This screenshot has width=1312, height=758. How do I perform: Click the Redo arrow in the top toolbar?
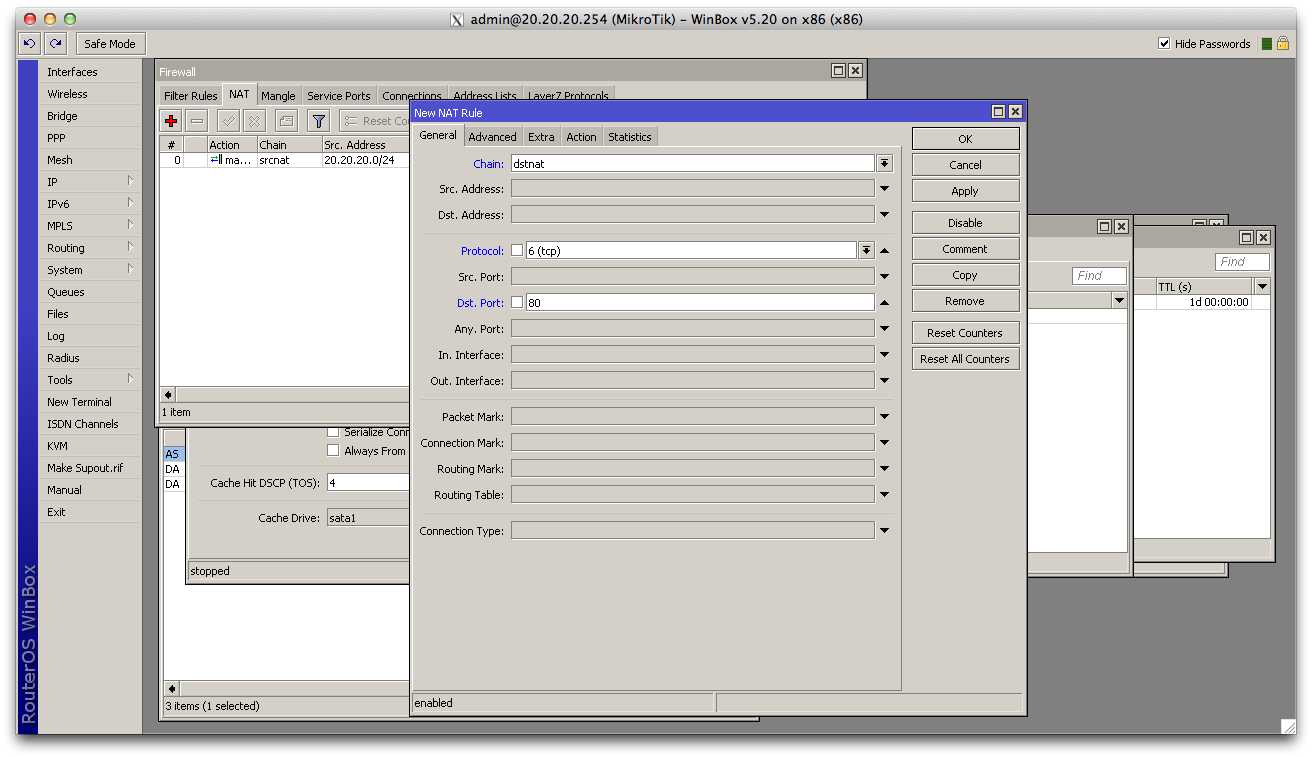[x=56, y=44]
